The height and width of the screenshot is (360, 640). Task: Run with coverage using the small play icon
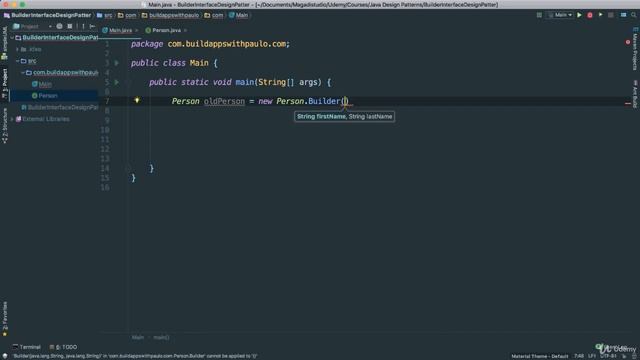(600, 15)
